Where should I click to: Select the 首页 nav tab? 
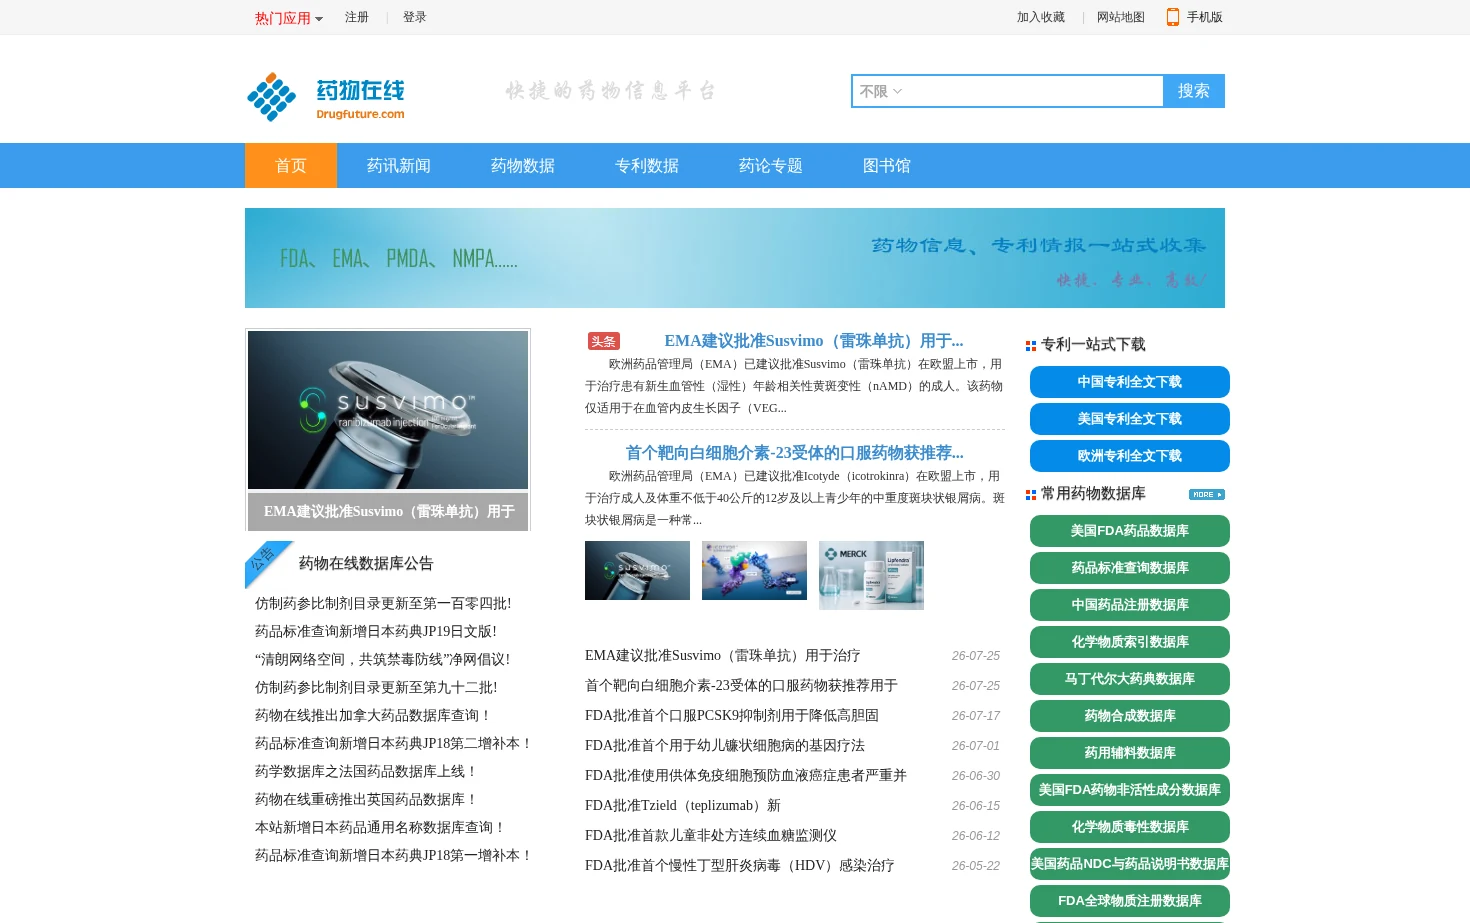point(291,166)
